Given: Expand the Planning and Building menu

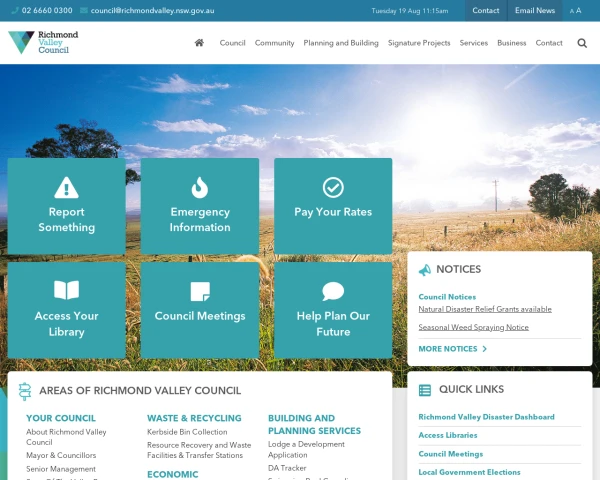Looking at the screenshot, I should (x=341, y=43).
